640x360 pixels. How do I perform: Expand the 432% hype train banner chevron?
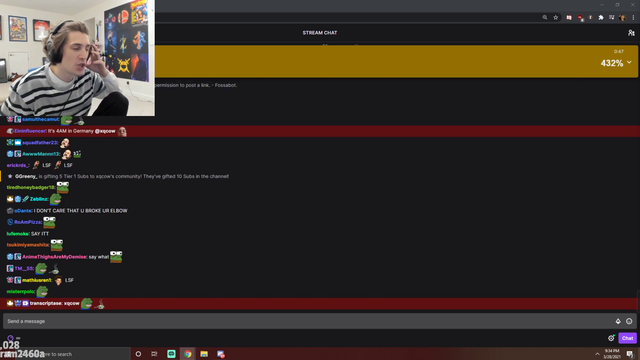click(x=629, y=62)
